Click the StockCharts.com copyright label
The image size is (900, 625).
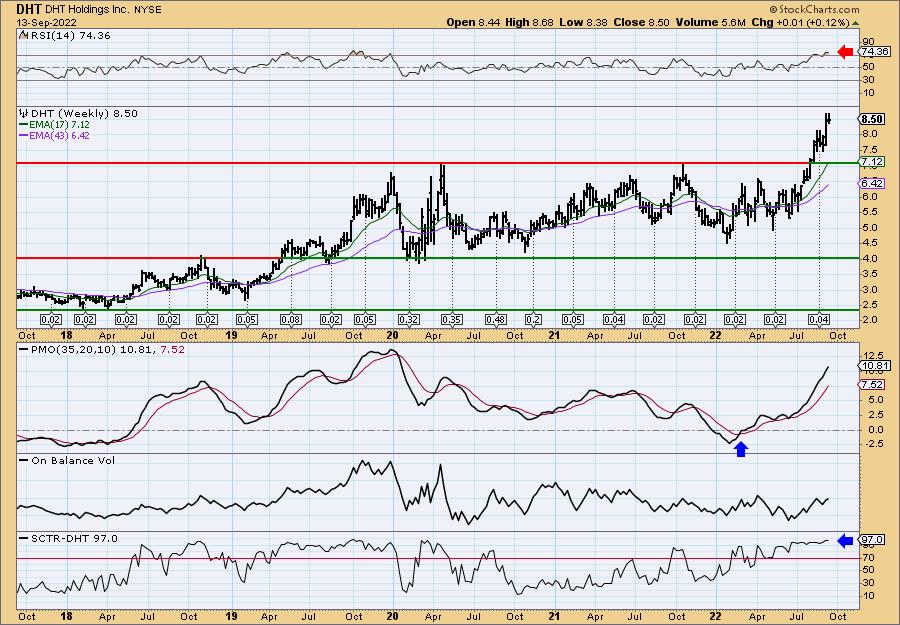[814, 9]
